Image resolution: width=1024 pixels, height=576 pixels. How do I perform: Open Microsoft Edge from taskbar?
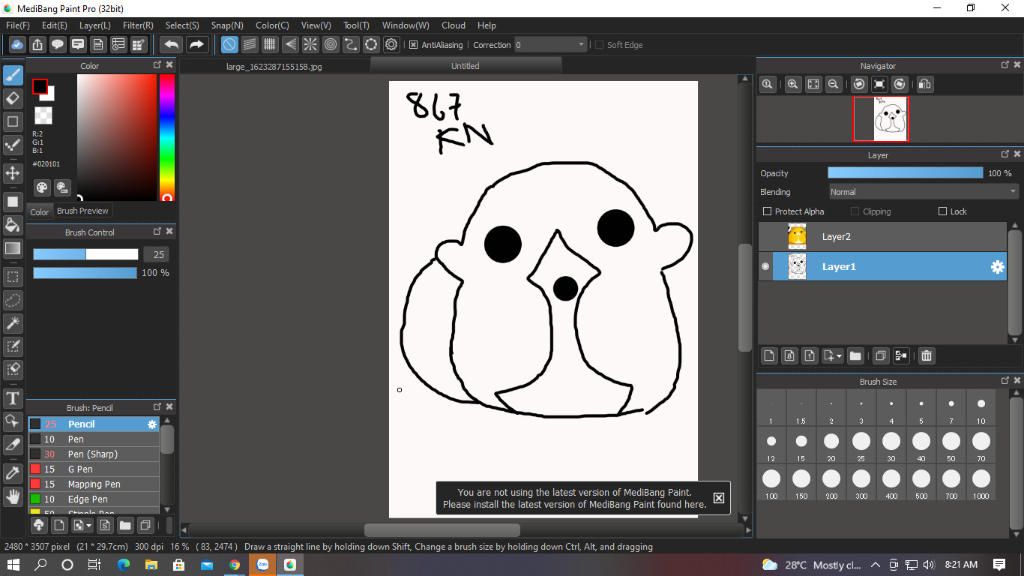point(123,565)
